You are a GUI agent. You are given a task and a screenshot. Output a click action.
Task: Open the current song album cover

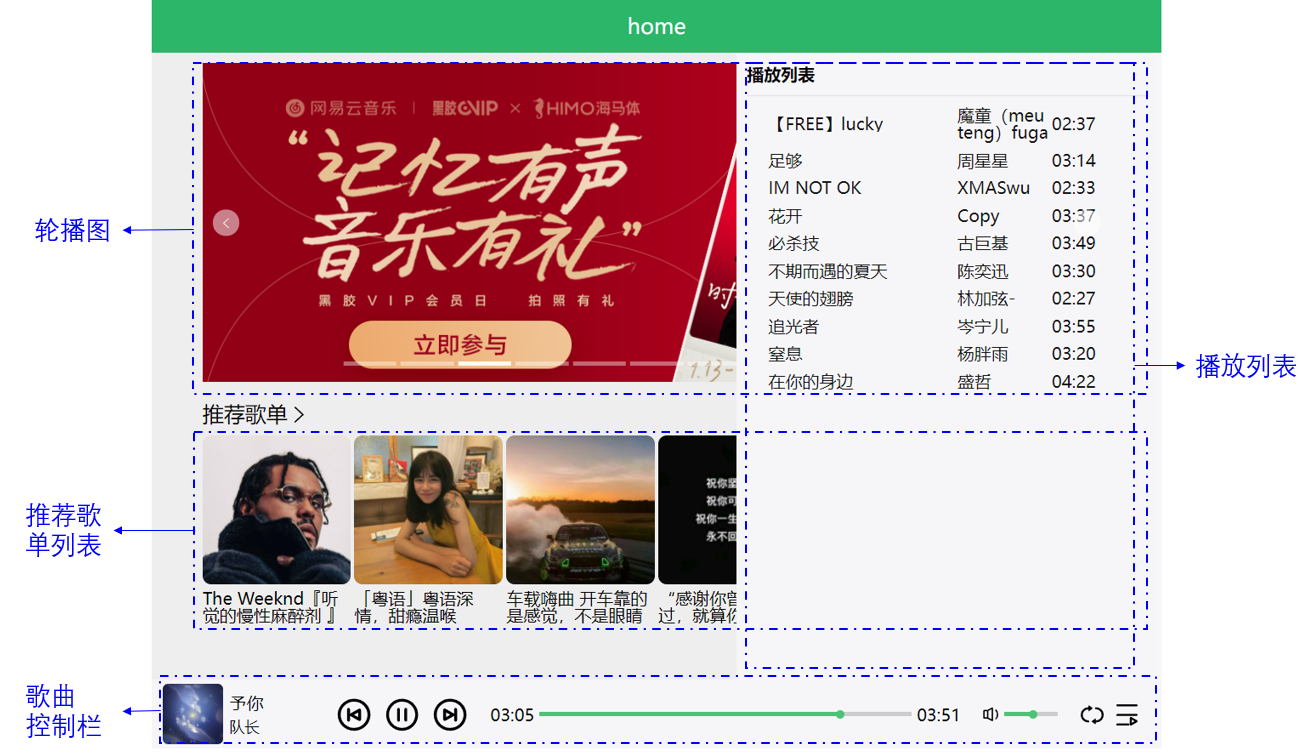[x=193, y=714]
